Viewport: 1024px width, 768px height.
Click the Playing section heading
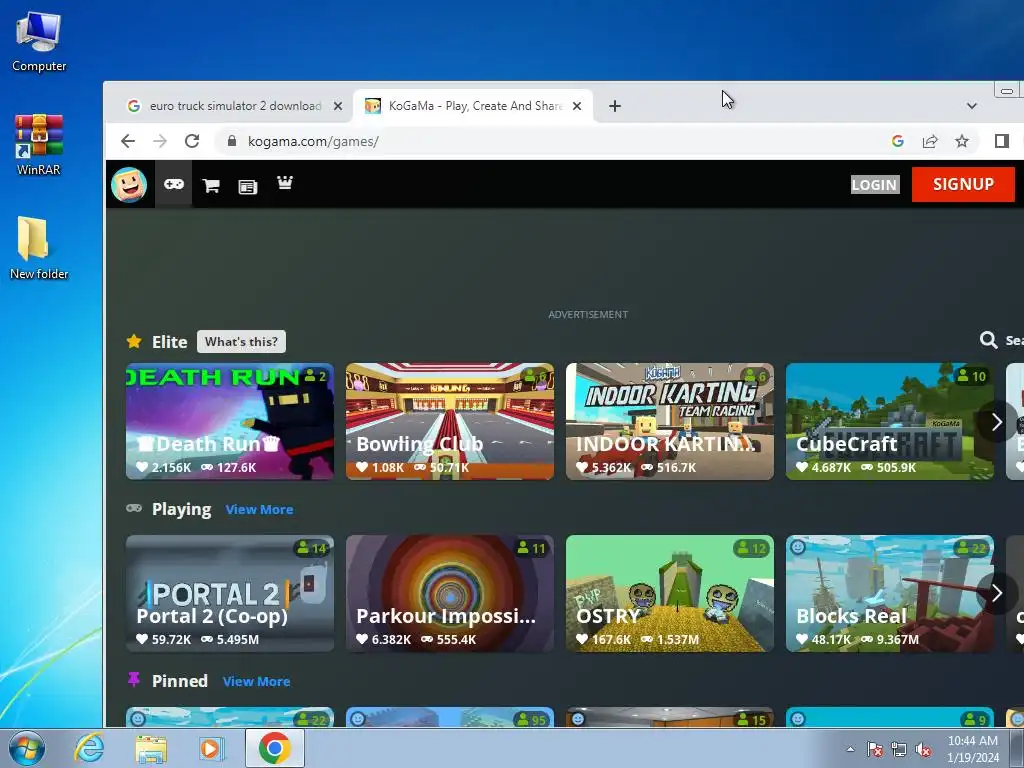pos(182,509)
